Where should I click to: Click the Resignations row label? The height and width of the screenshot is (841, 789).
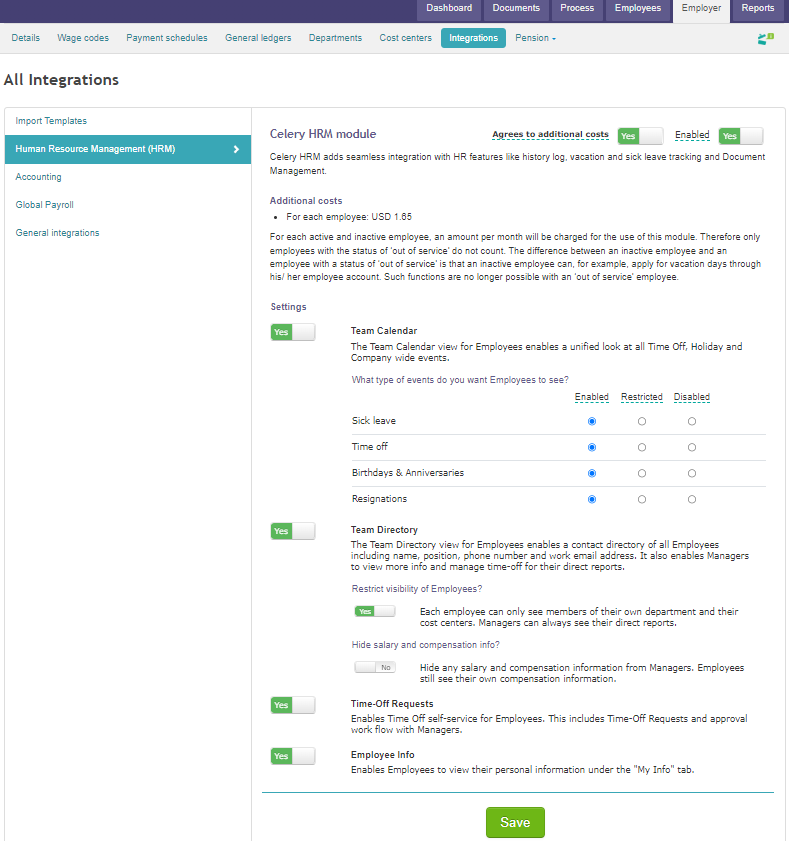coord(379,499)
